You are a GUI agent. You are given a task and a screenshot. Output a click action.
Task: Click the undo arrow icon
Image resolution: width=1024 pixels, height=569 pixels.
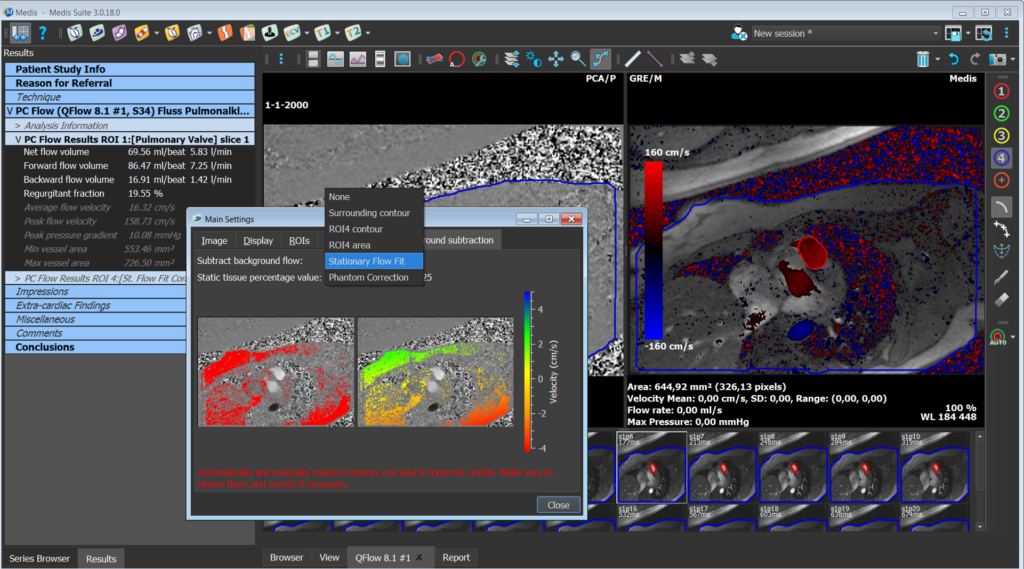(x=953, y=59)
